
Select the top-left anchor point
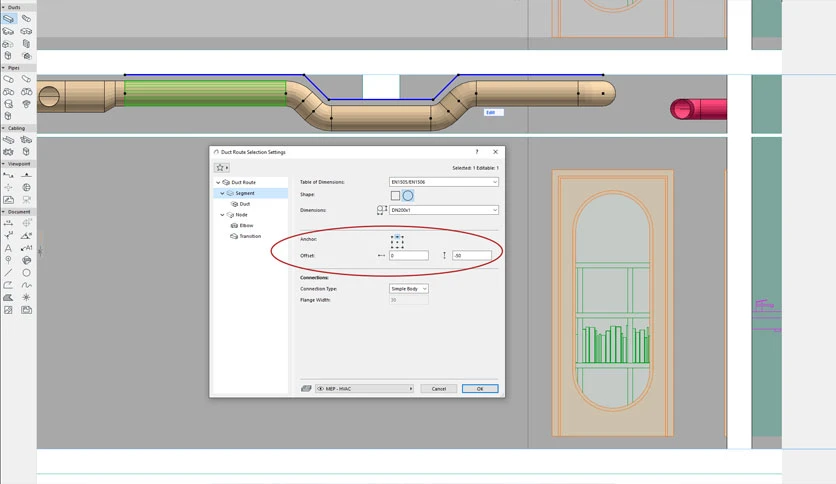pos(392,236)
